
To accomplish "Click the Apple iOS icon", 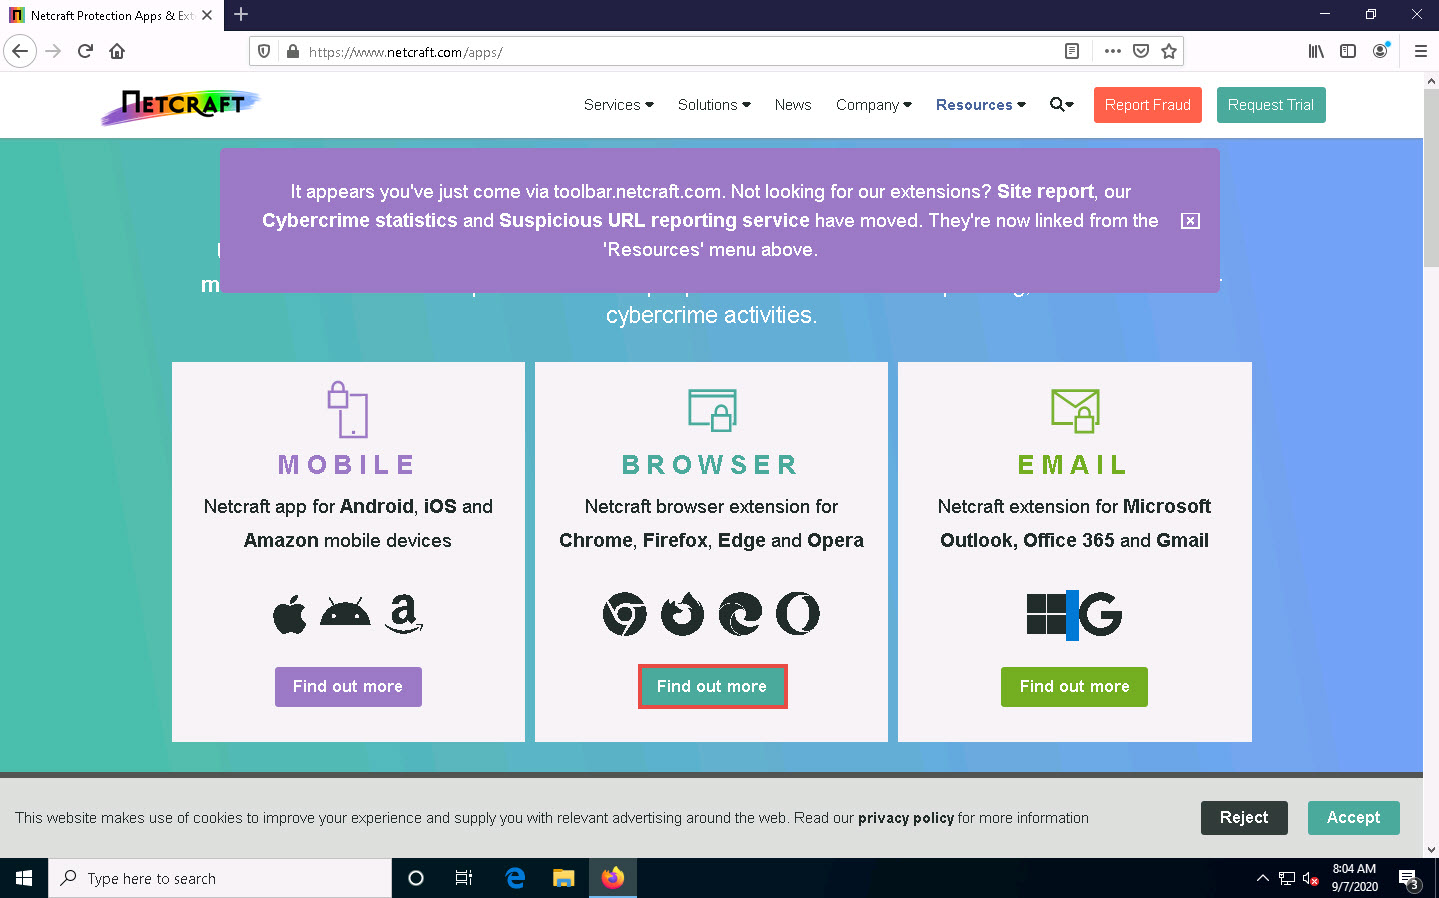I will pos(290,614).
